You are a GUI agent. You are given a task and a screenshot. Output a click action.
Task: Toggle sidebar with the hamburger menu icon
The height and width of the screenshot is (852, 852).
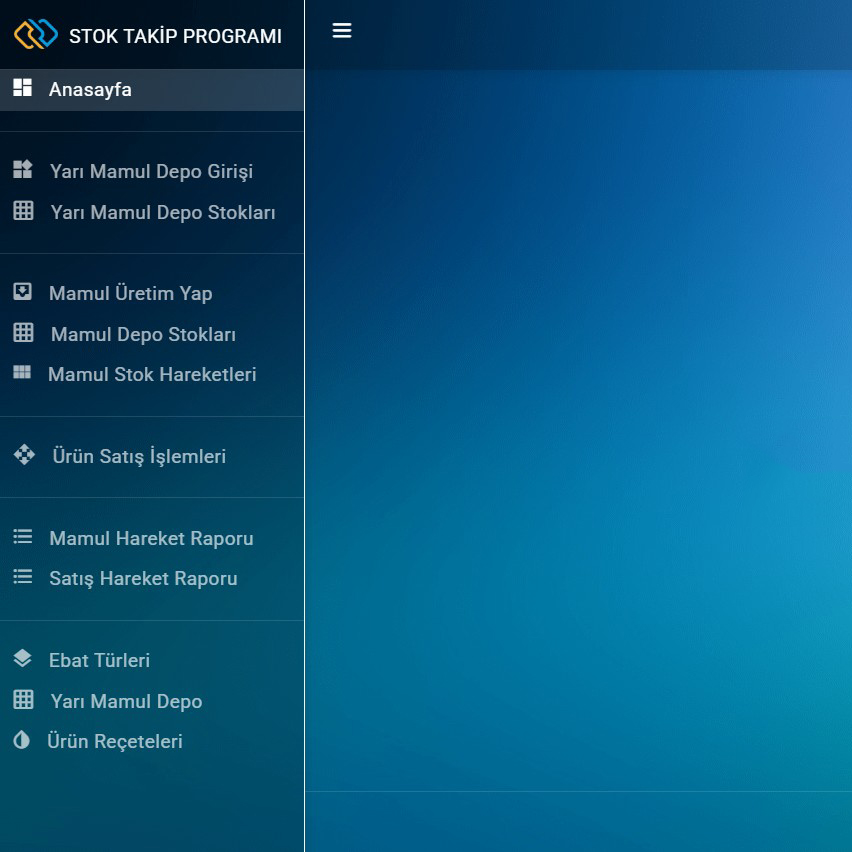(x=342, y=30)
